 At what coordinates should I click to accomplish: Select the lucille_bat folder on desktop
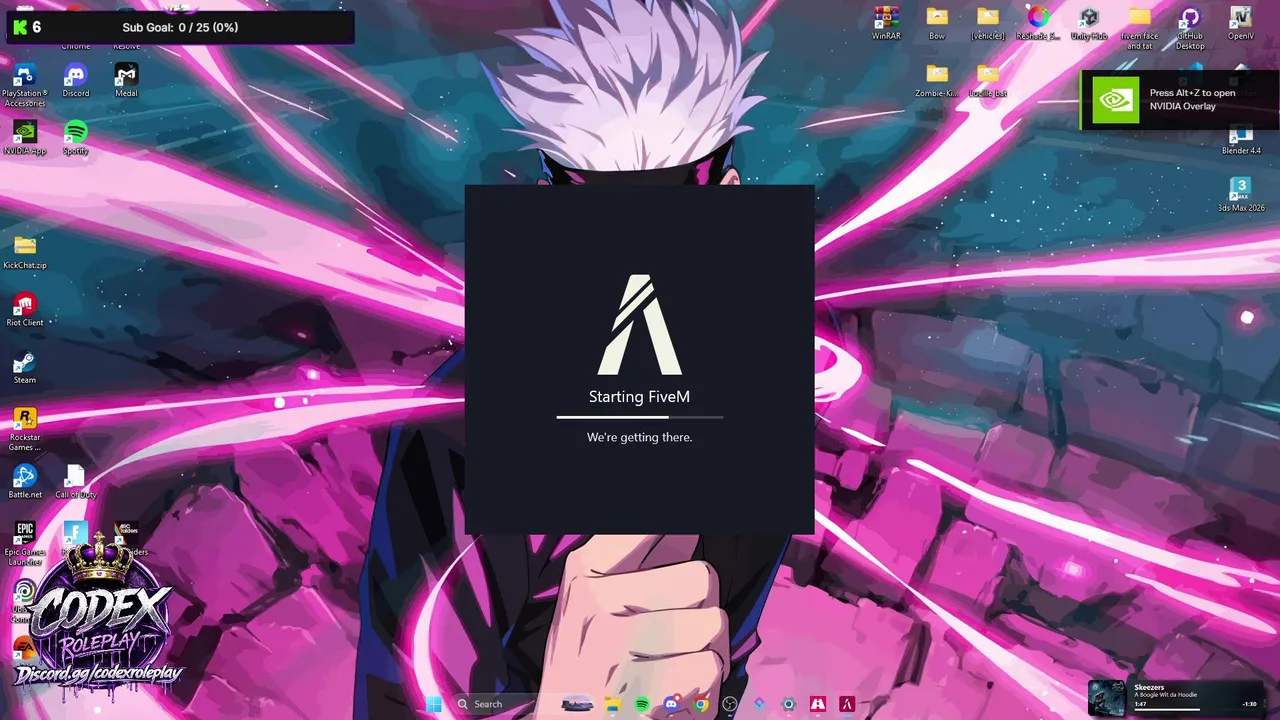(x=988, y=81)
